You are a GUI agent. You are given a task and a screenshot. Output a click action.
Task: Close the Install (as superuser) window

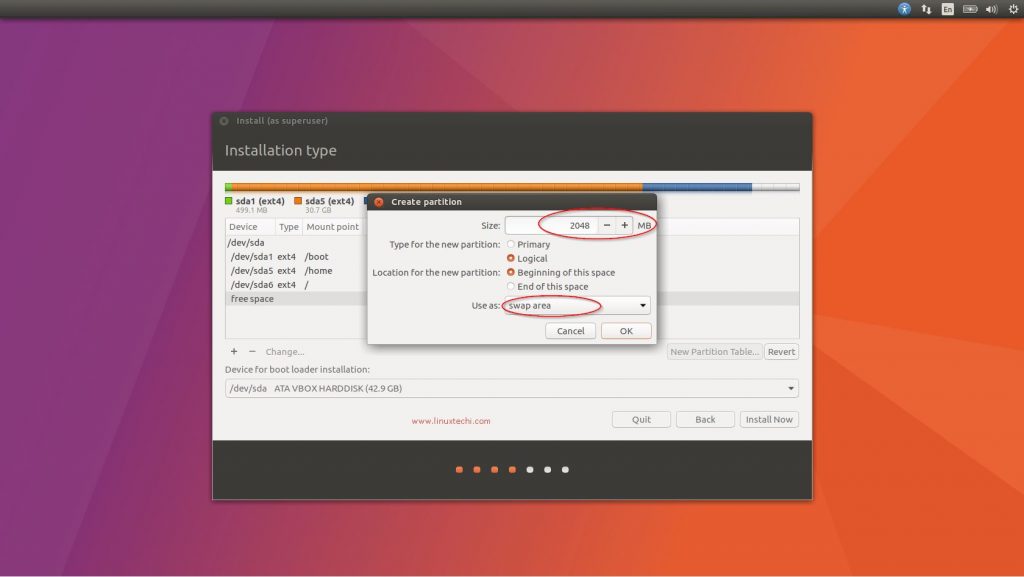tap(224, 121)
